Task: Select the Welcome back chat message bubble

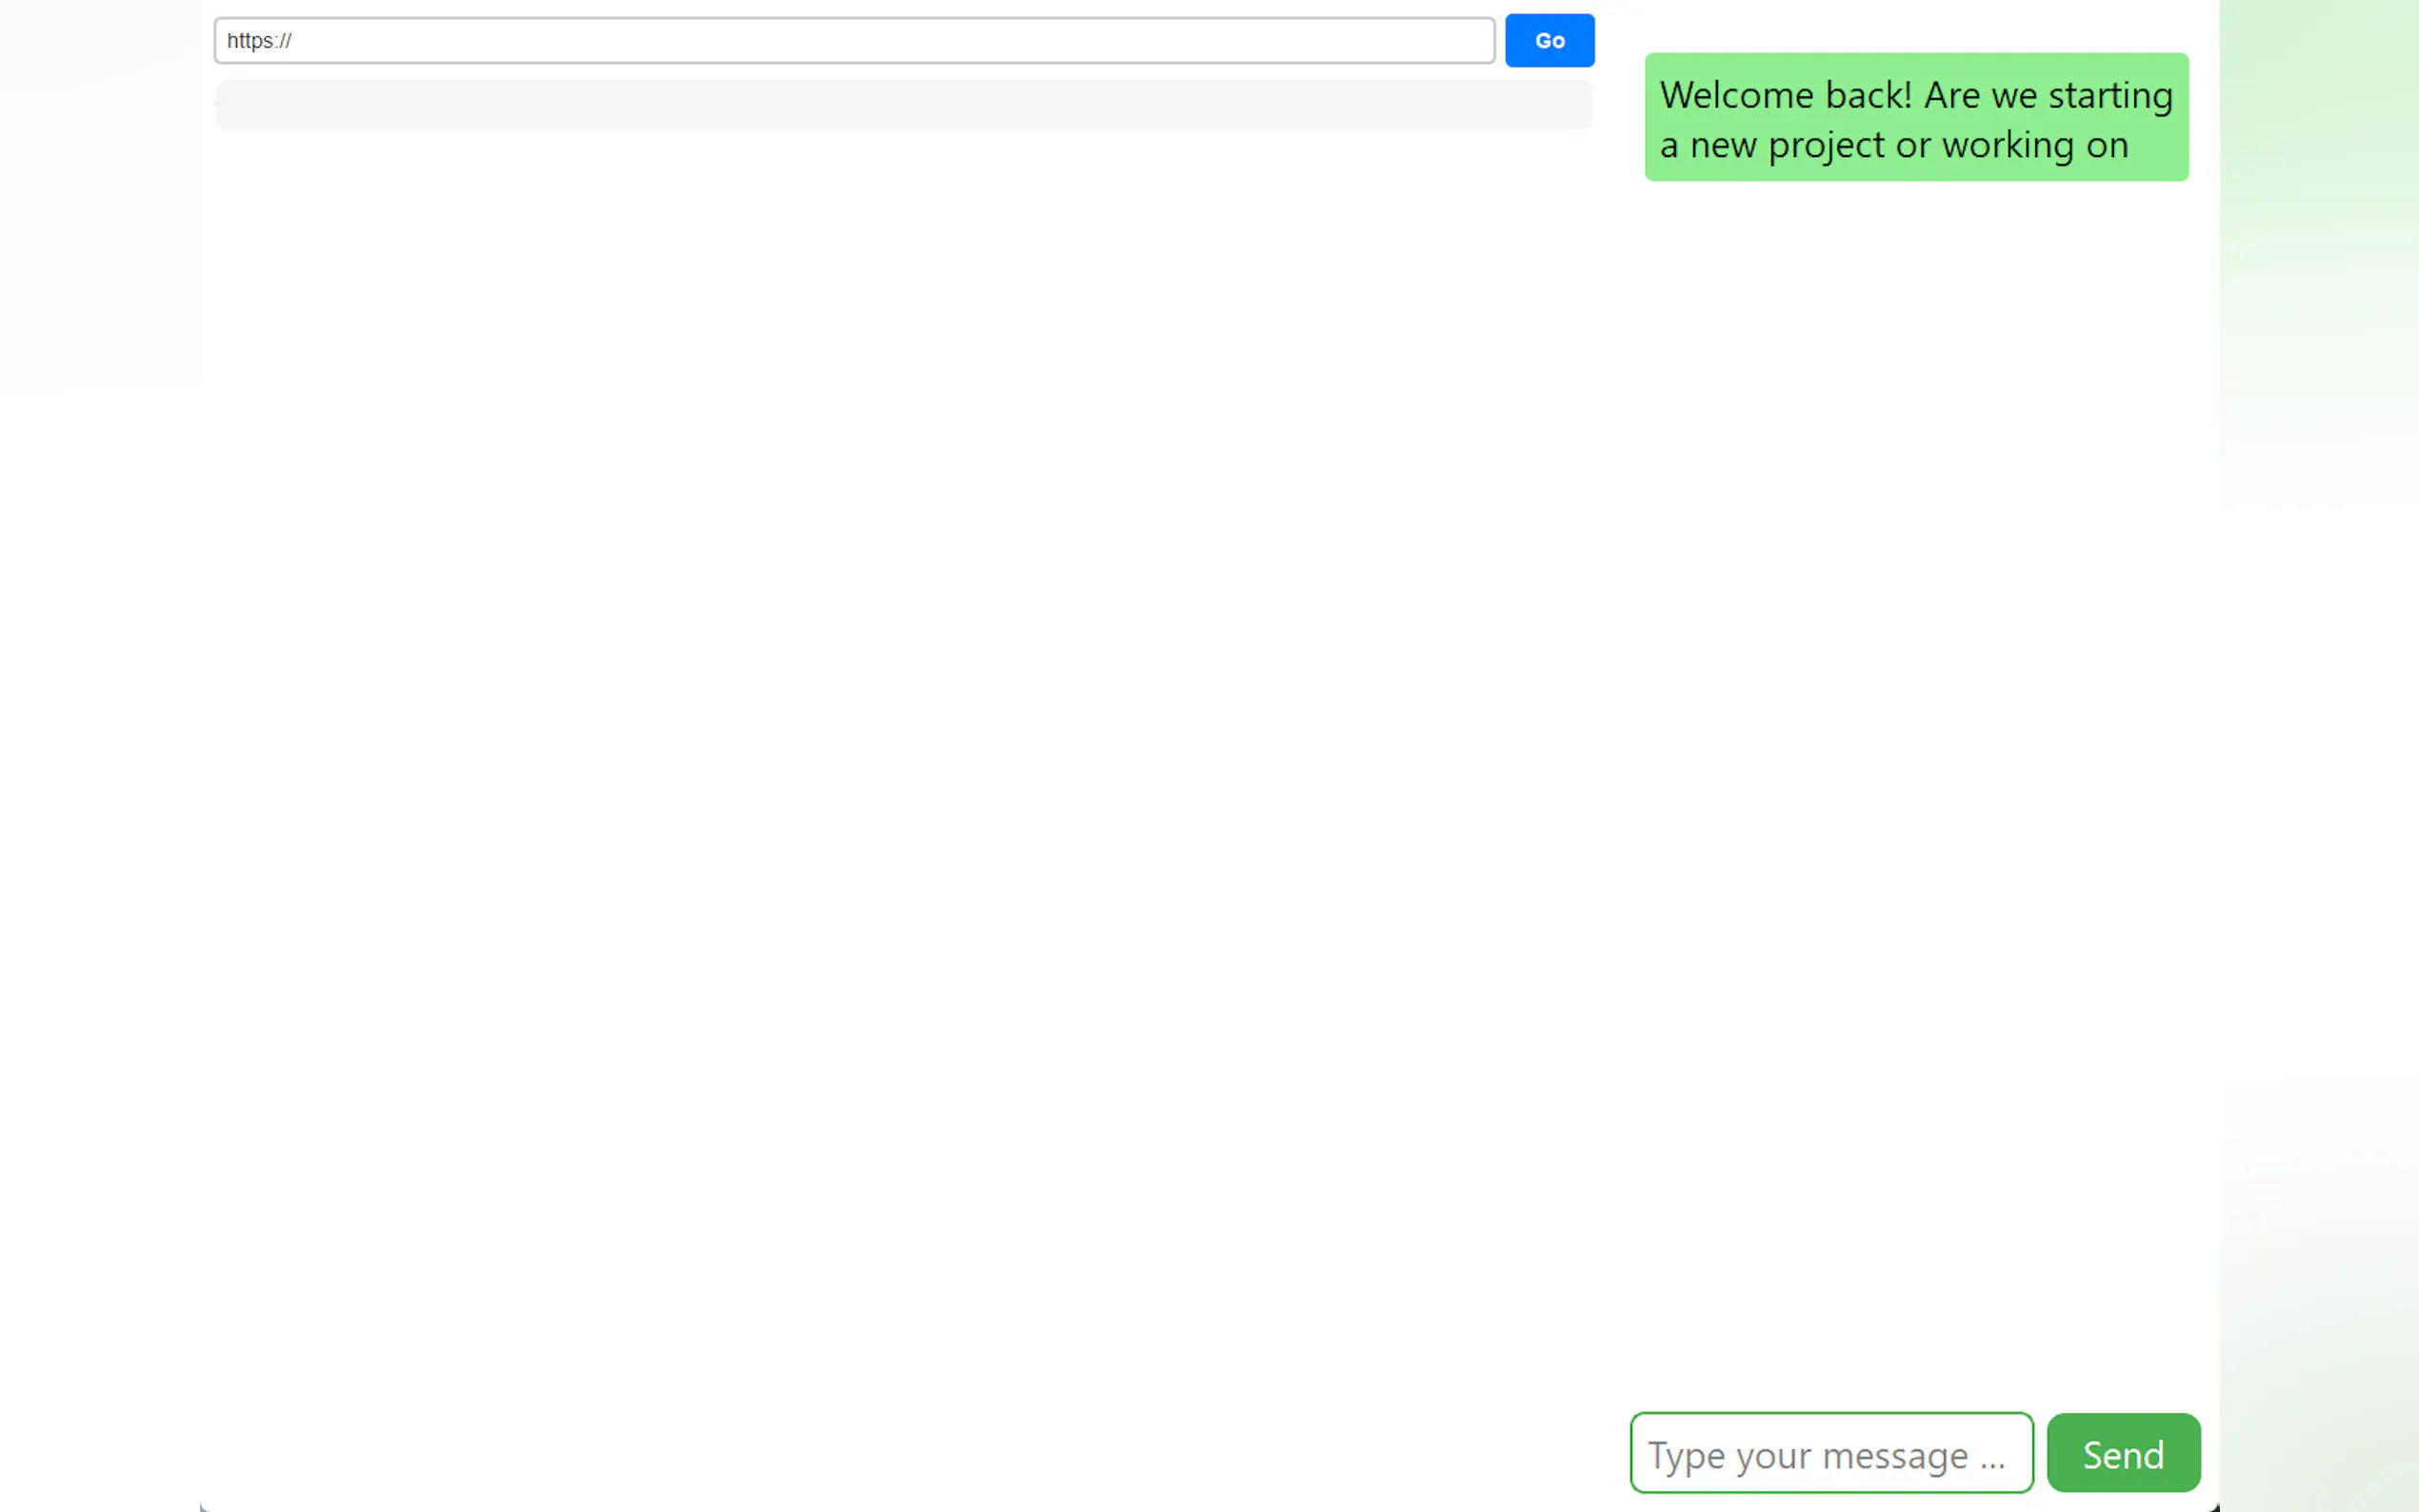Action: 1916,117
